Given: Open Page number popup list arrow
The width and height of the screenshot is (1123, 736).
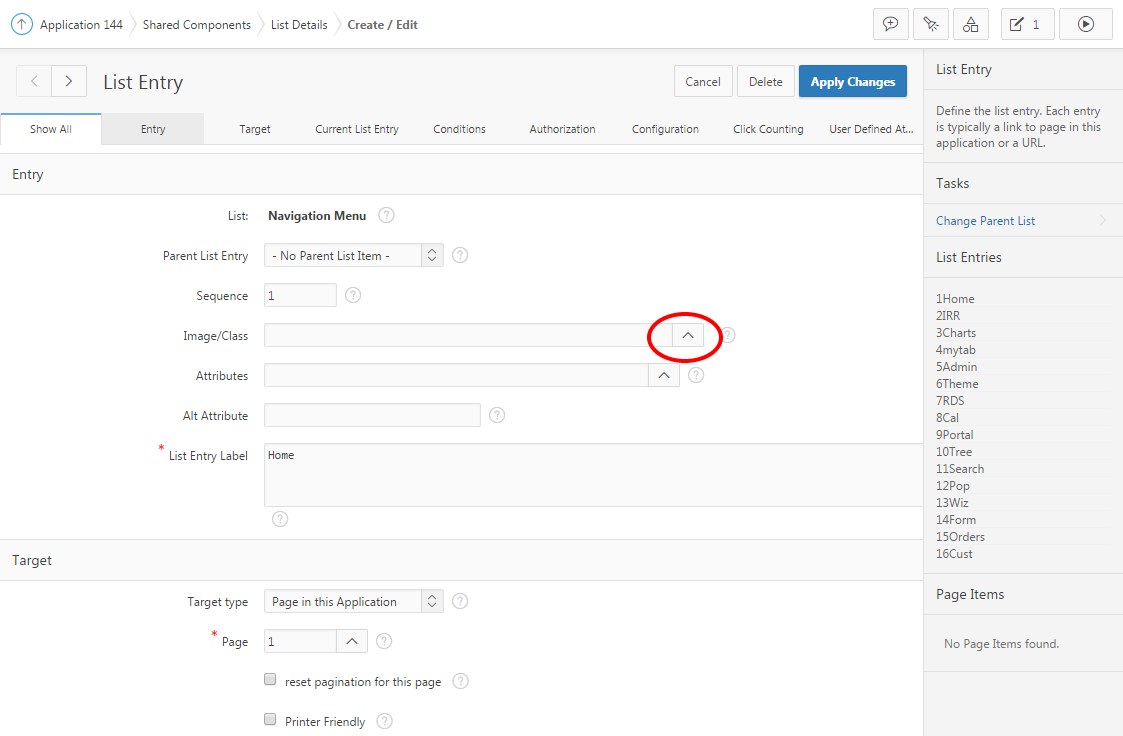Looking at the screenshot, I should tap(352, 641).
